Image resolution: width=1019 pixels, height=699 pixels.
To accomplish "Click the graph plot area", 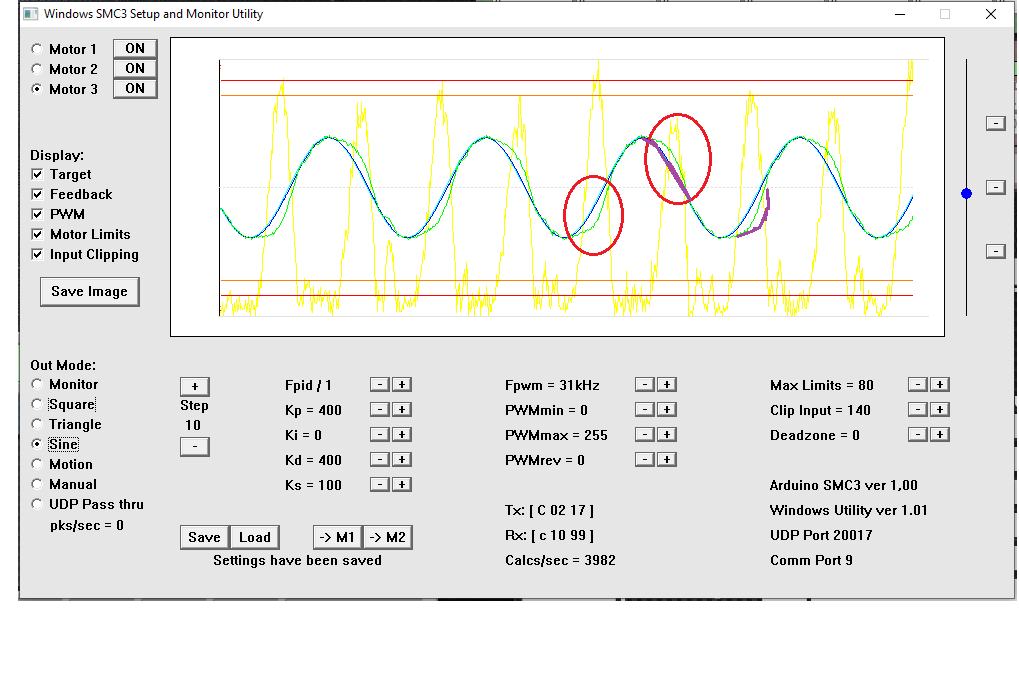I will point(557,187).
